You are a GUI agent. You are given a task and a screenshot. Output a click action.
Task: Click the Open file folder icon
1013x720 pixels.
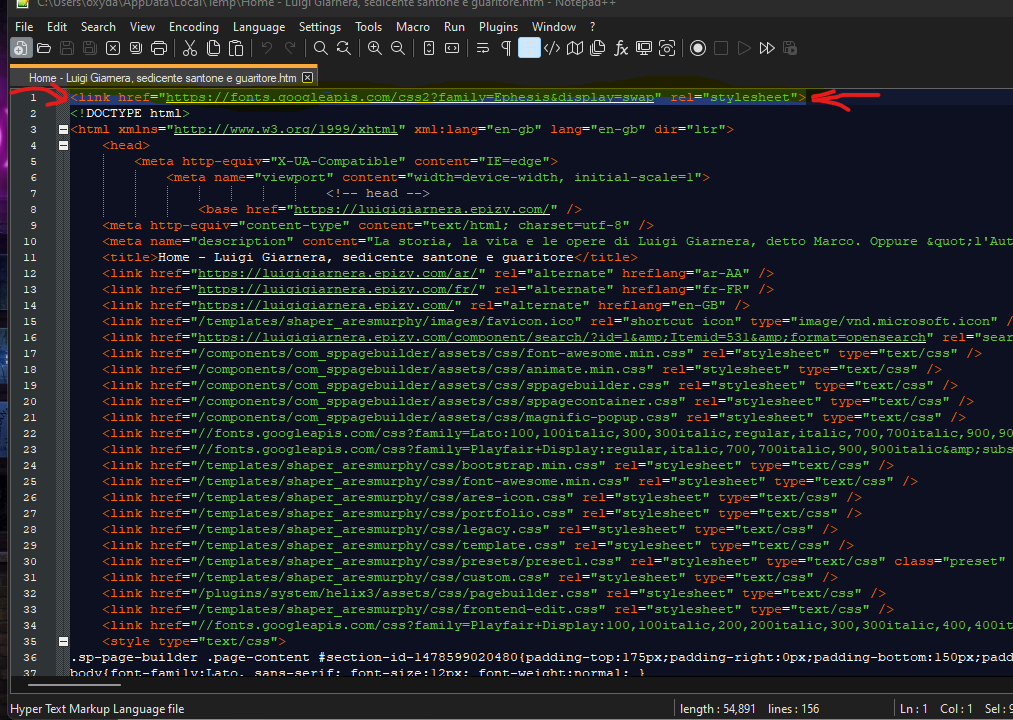coord(44,48)
